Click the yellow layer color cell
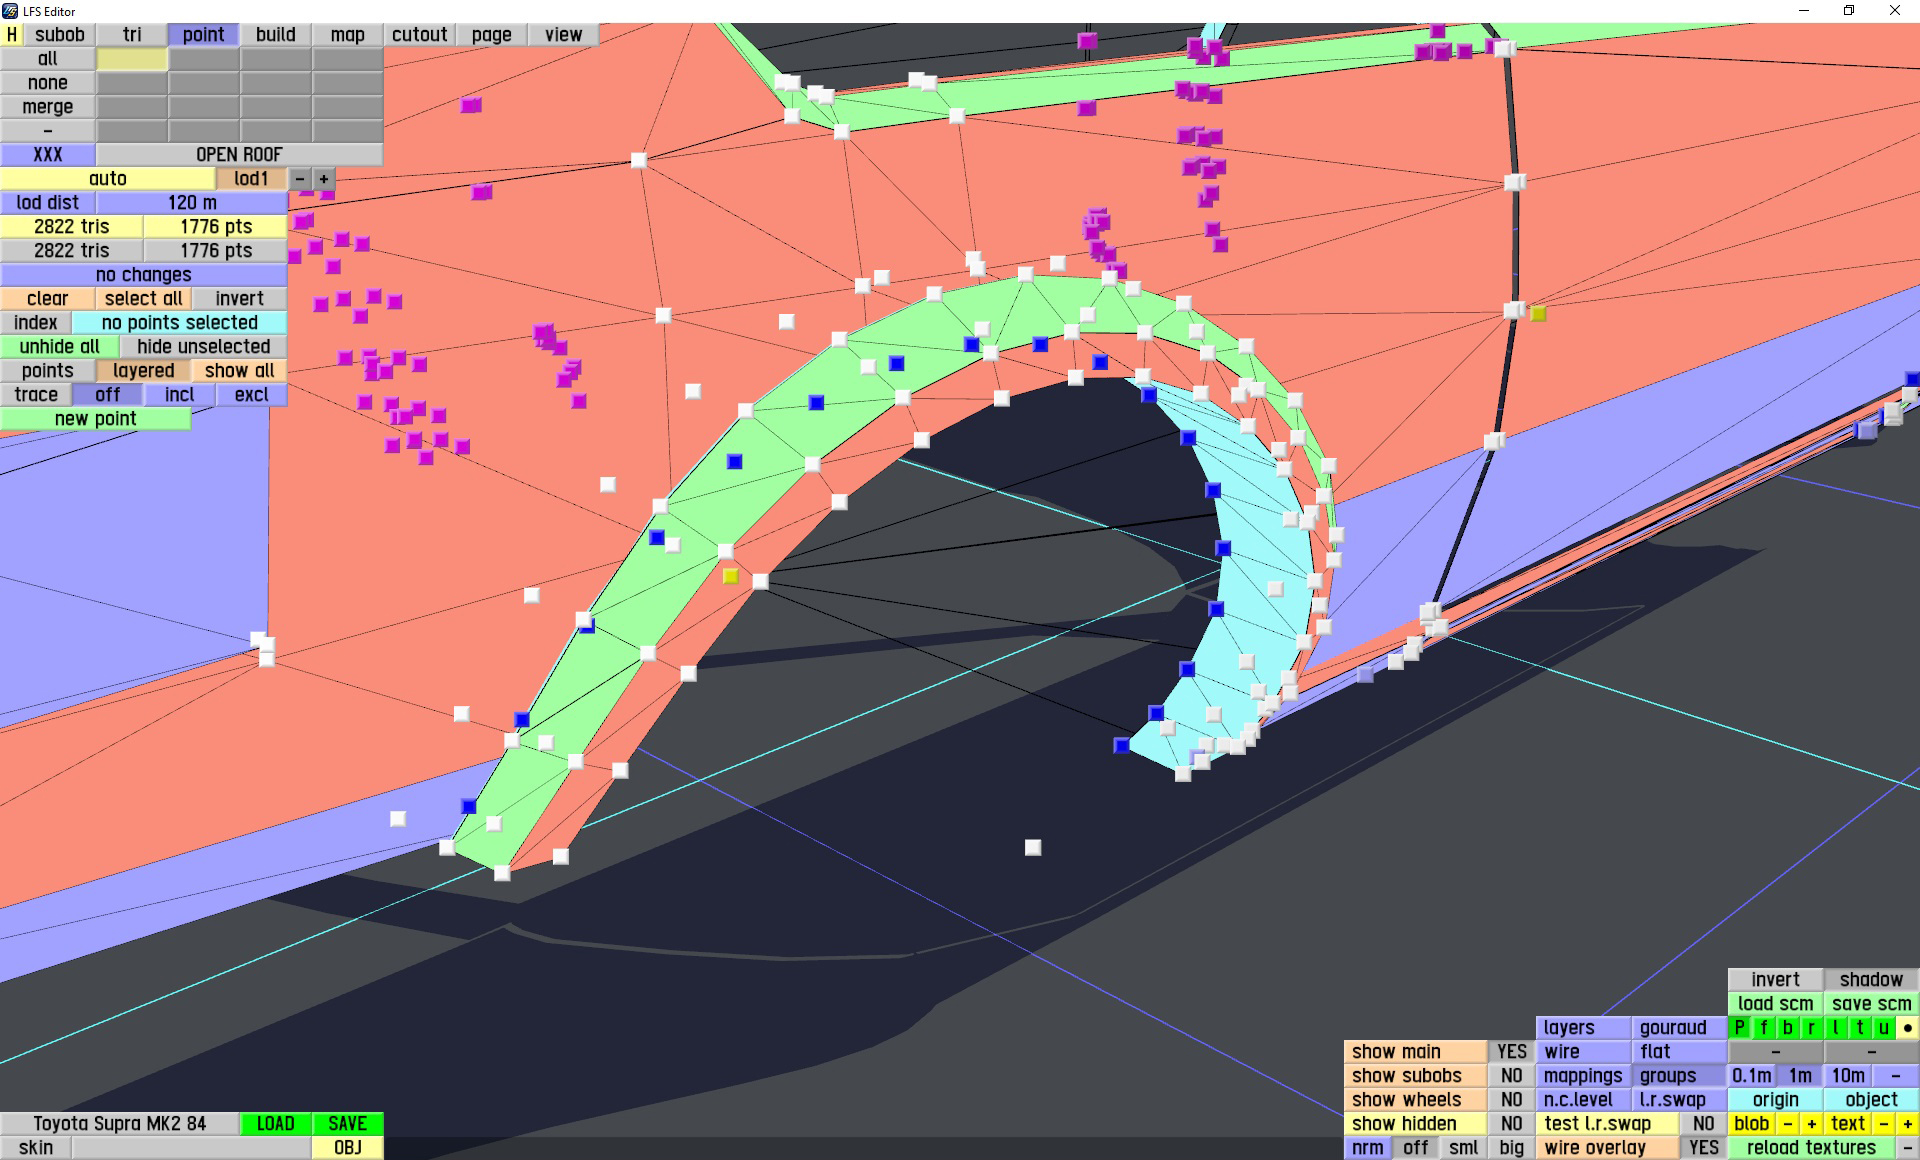This screenshot has width=1920, height=1160. [x=132, y=58]
